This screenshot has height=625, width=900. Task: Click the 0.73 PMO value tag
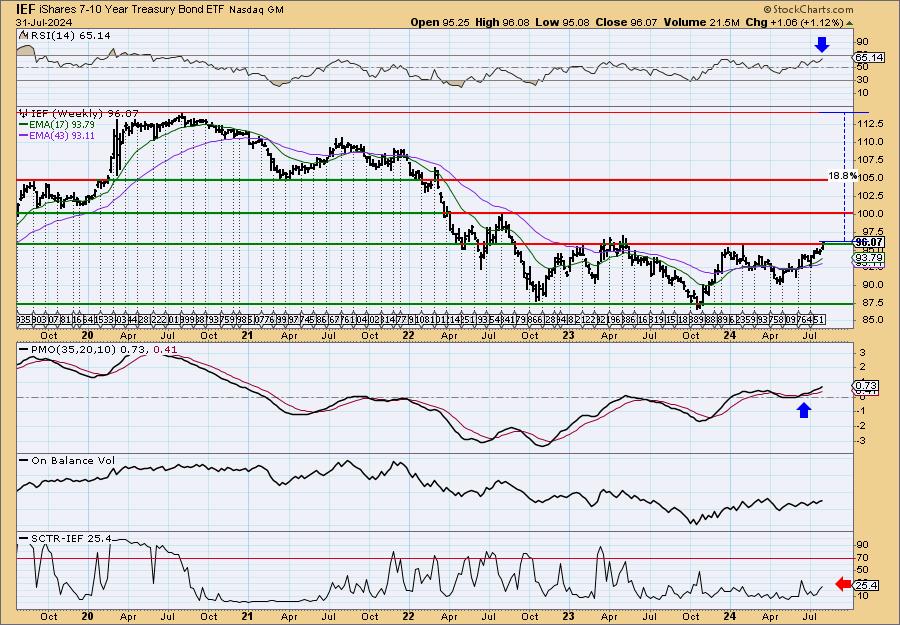pyautogui.click(x=867, y=386)
